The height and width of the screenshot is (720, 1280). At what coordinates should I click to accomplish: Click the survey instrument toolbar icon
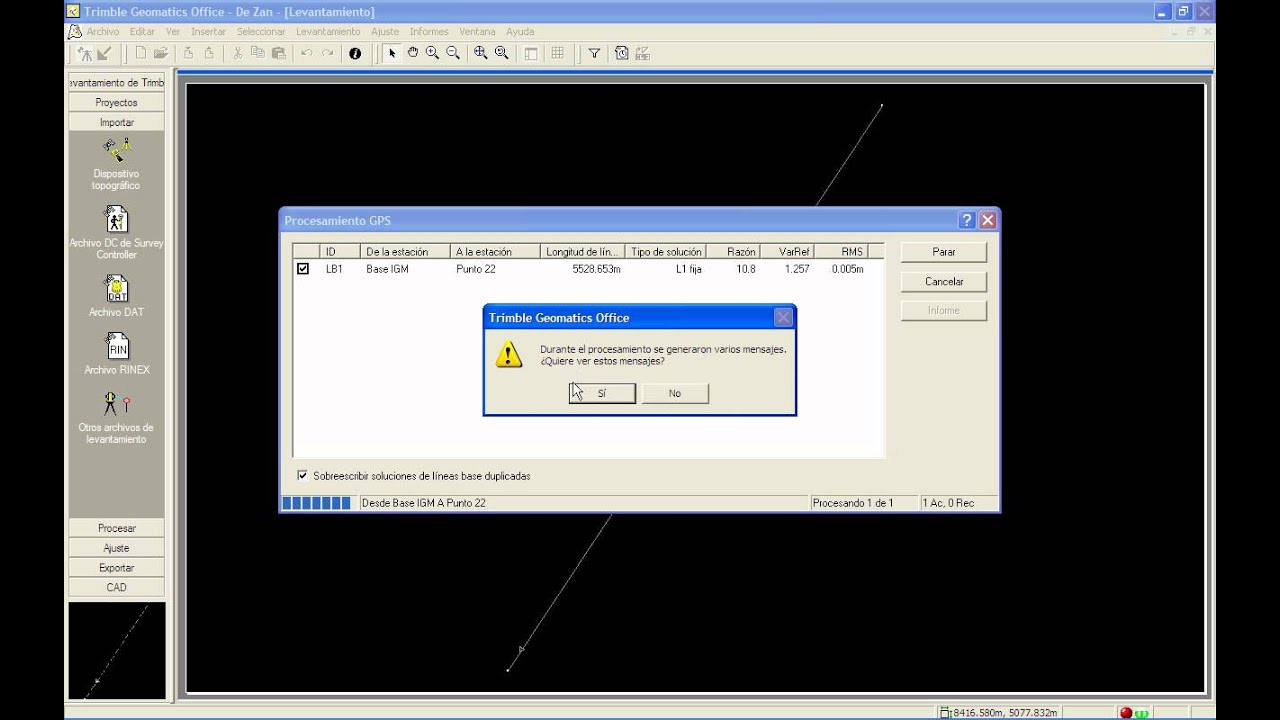pos(84,53)
